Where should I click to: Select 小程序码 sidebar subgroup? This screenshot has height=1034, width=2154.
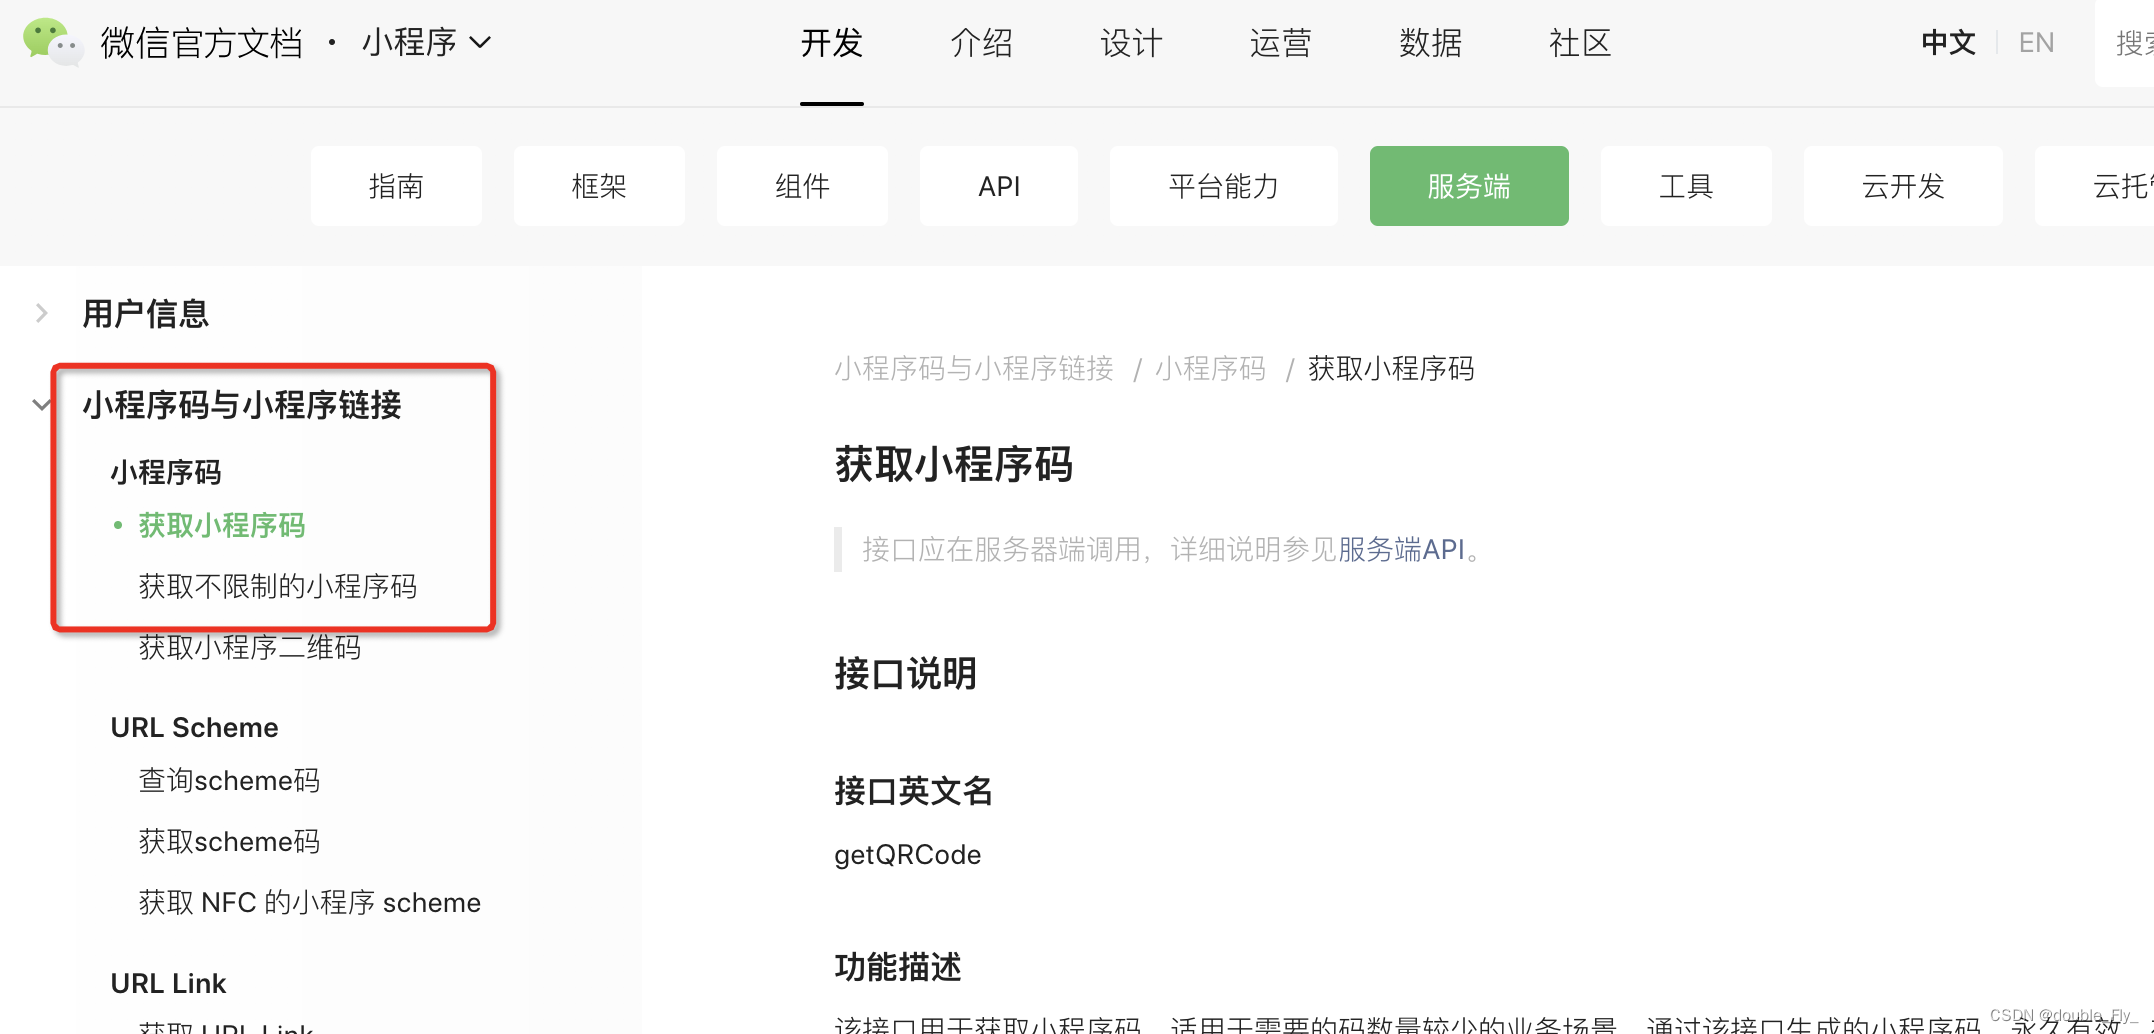coord(166,472)
